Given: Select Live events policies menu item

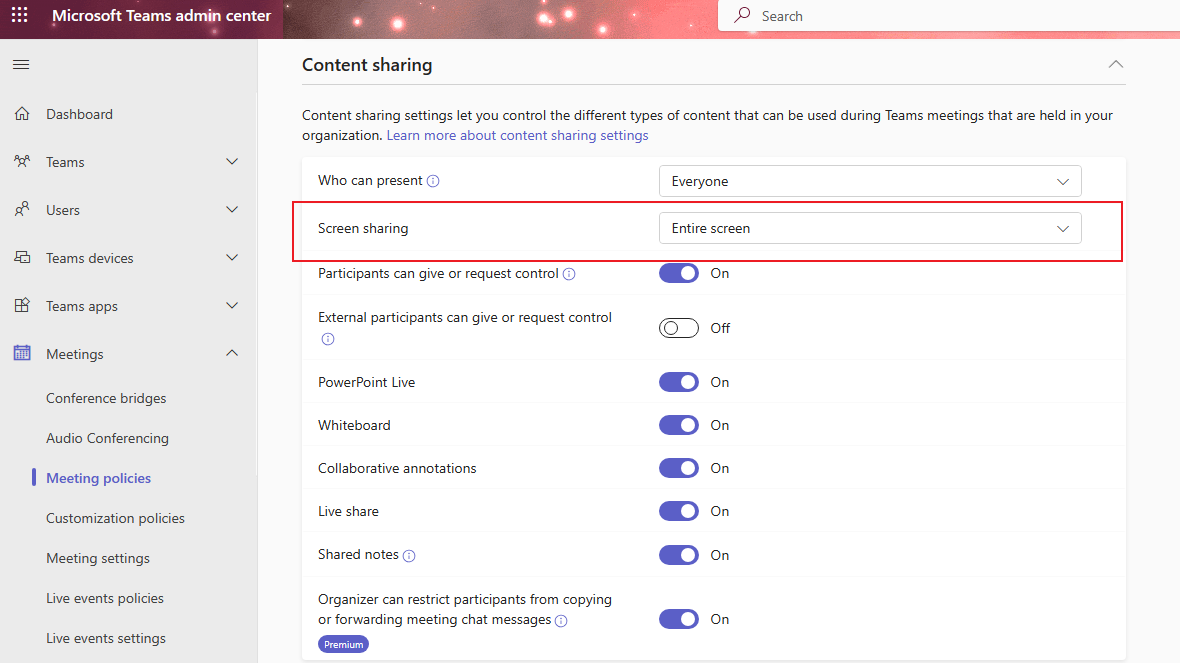Looking at the screenshot, I should pyautogui.click(x=104, y=598).
